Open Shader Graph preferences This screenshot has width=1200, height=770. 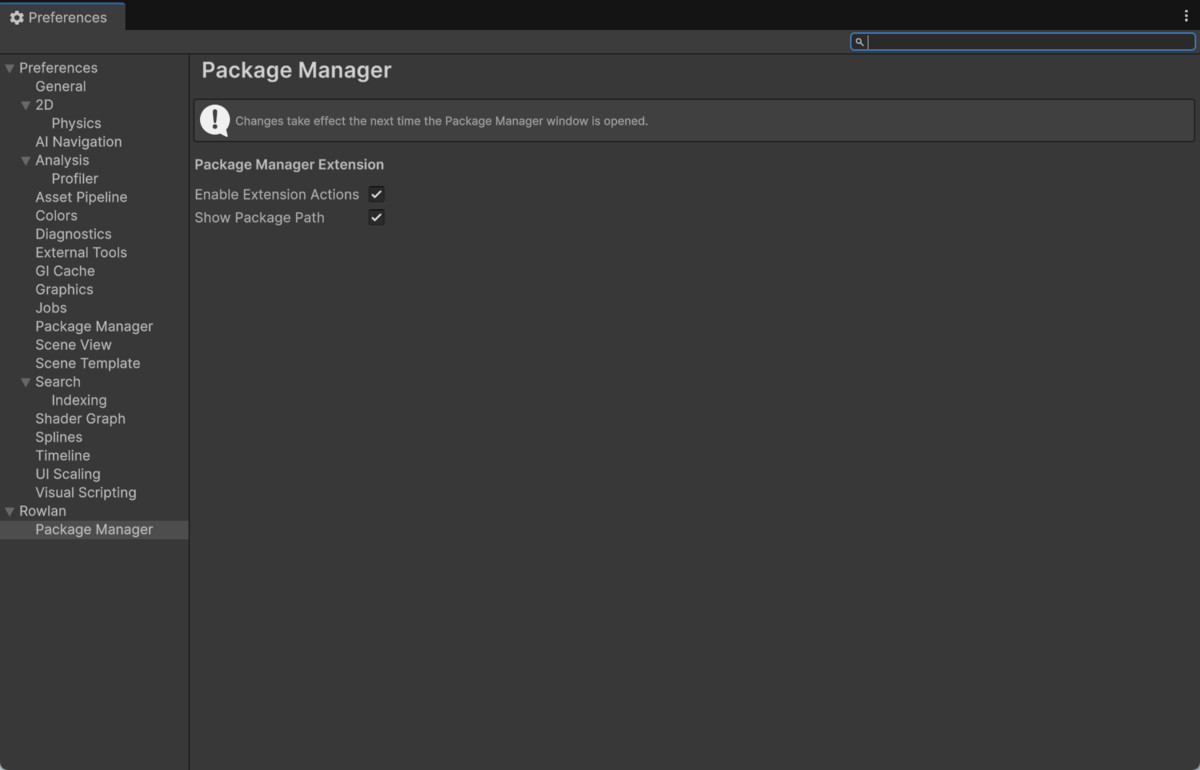(80, 418)
